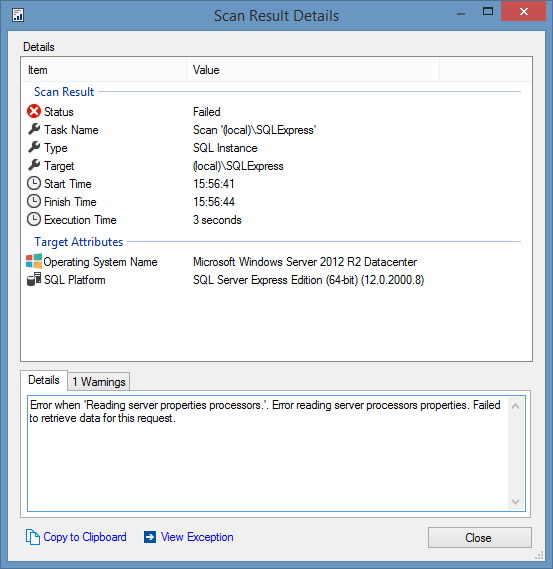Select the start time 15:56:41

click(x=213, y=184)
